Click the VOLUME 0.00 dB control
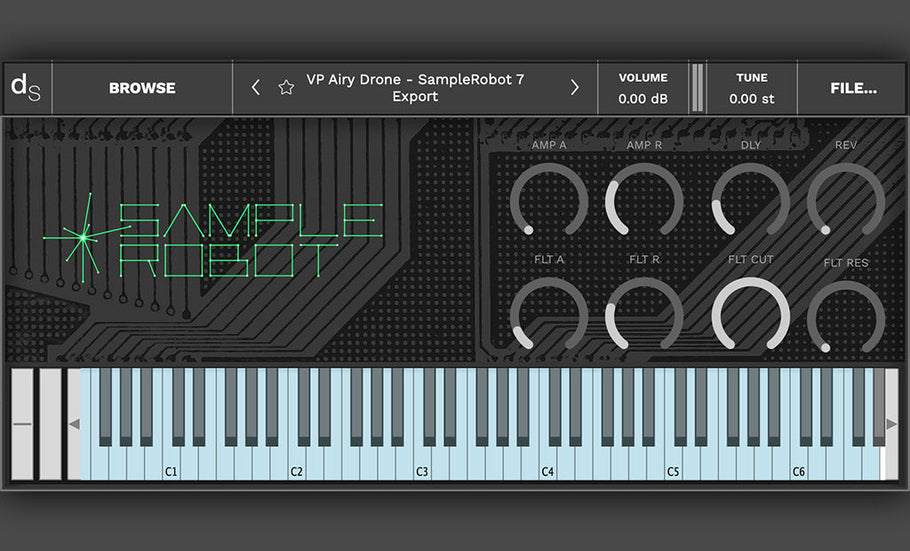Screen dimensions: 910x551 (643, 88)
